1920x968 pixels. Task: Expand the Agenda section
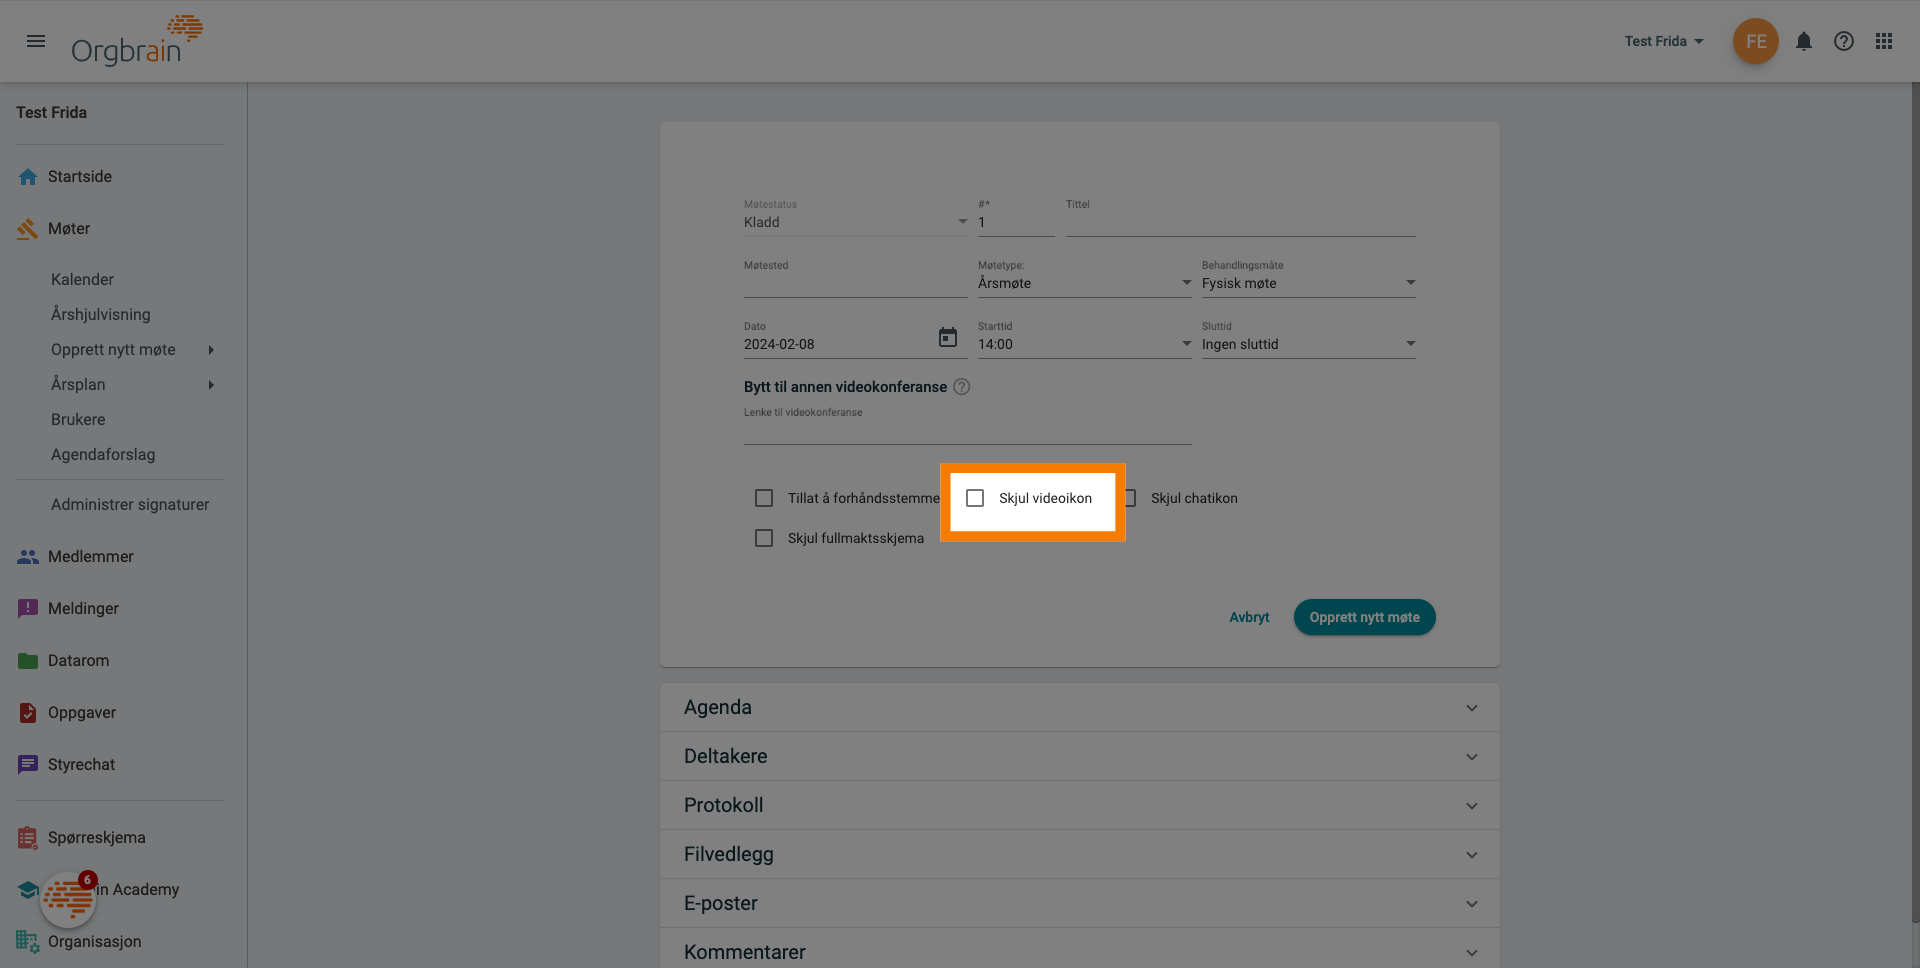click(1080, 708)
